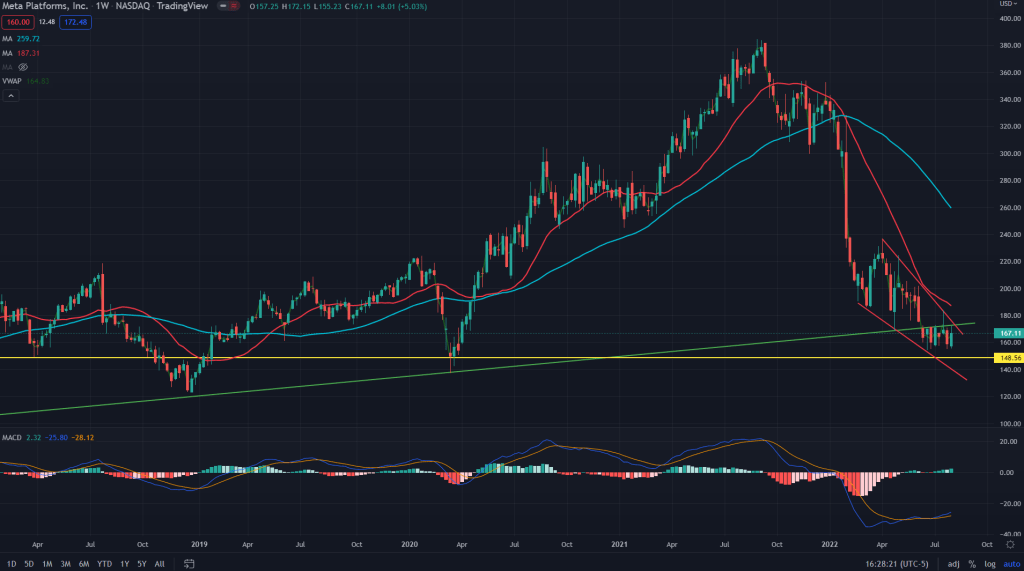Show All time range data
The width and height of the screenshot is (1024, 571).
160,563
